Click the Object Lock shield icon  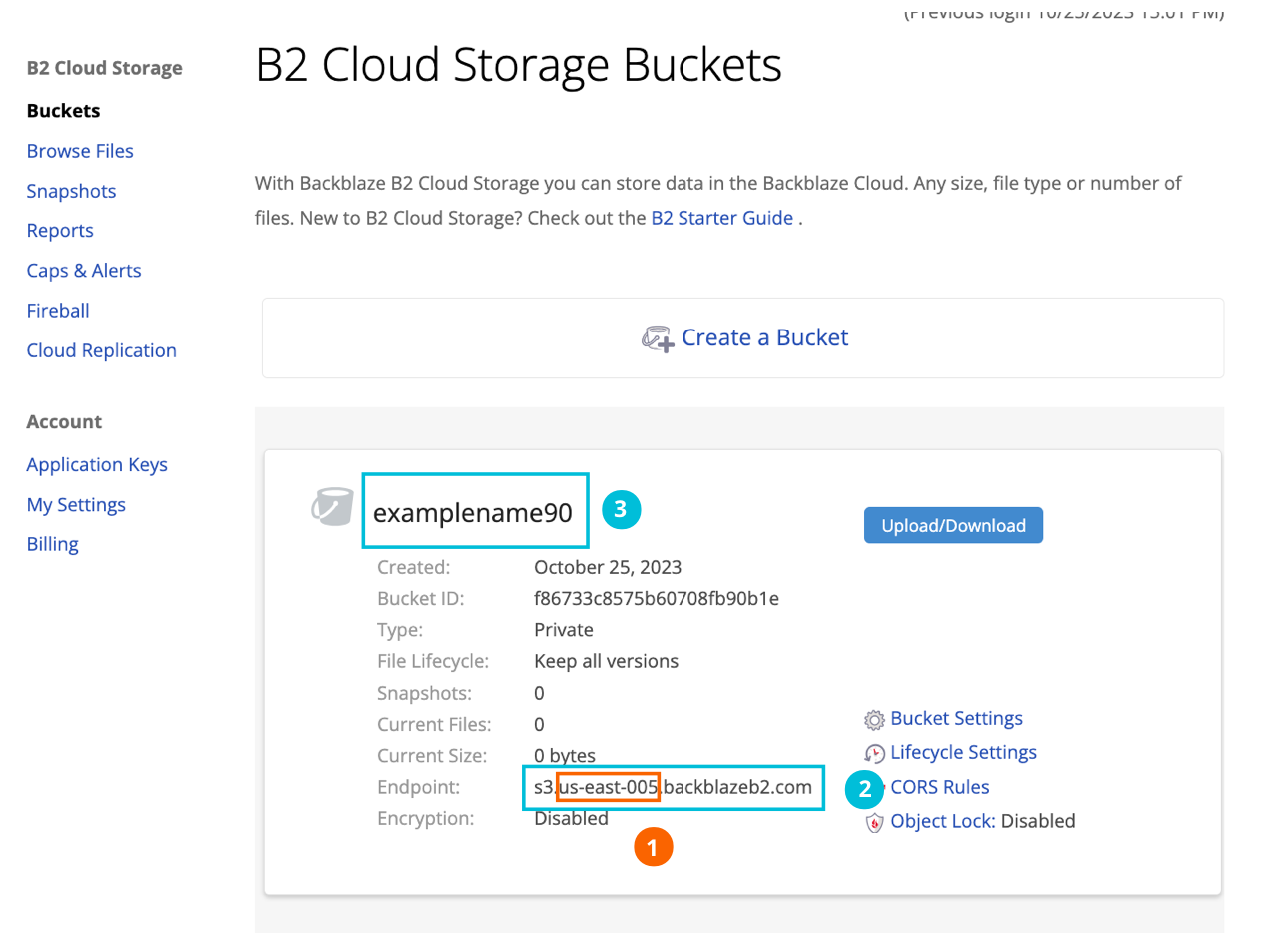coord(874,822)
